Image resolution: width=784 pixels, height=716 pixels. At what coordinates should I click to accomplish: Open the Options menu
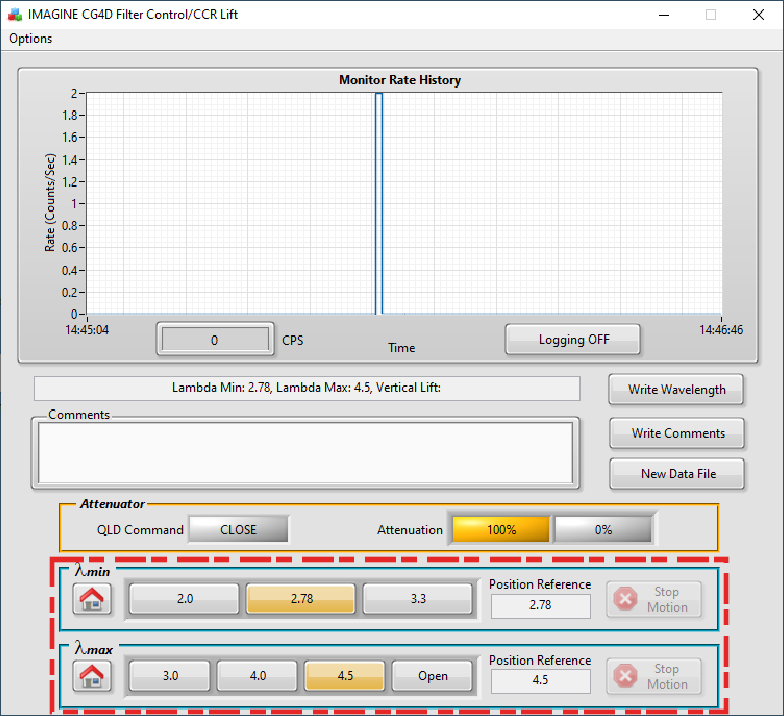click(x=31, y=38)
